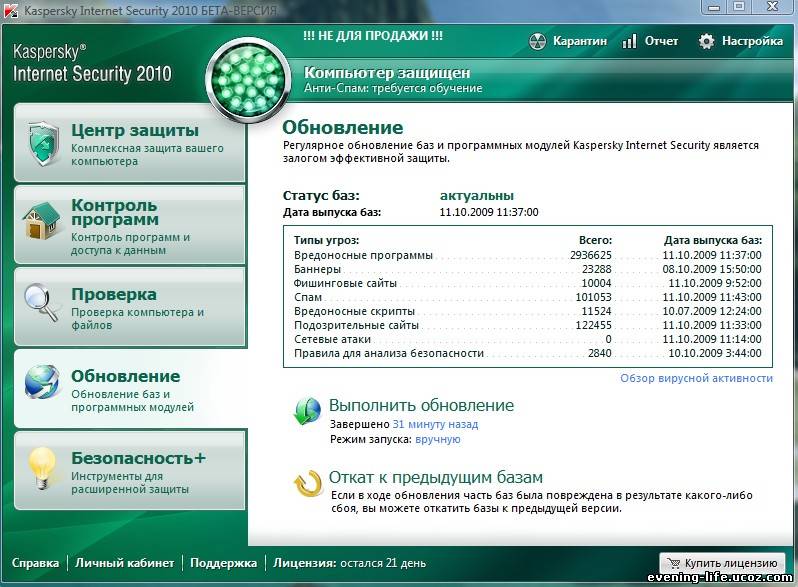Click the Отчет bar chart icon
This screenshot has width=798, height=587.
tap(630, 41)
